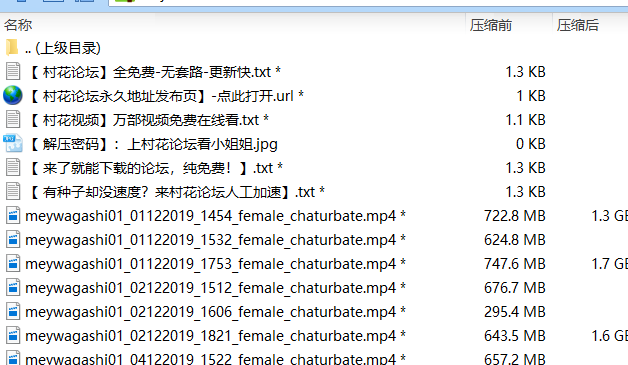Select text file icon for 全免费-无套路-更新快.txt
This screenshot has width=628, height=365.
[x=13, y=72]
